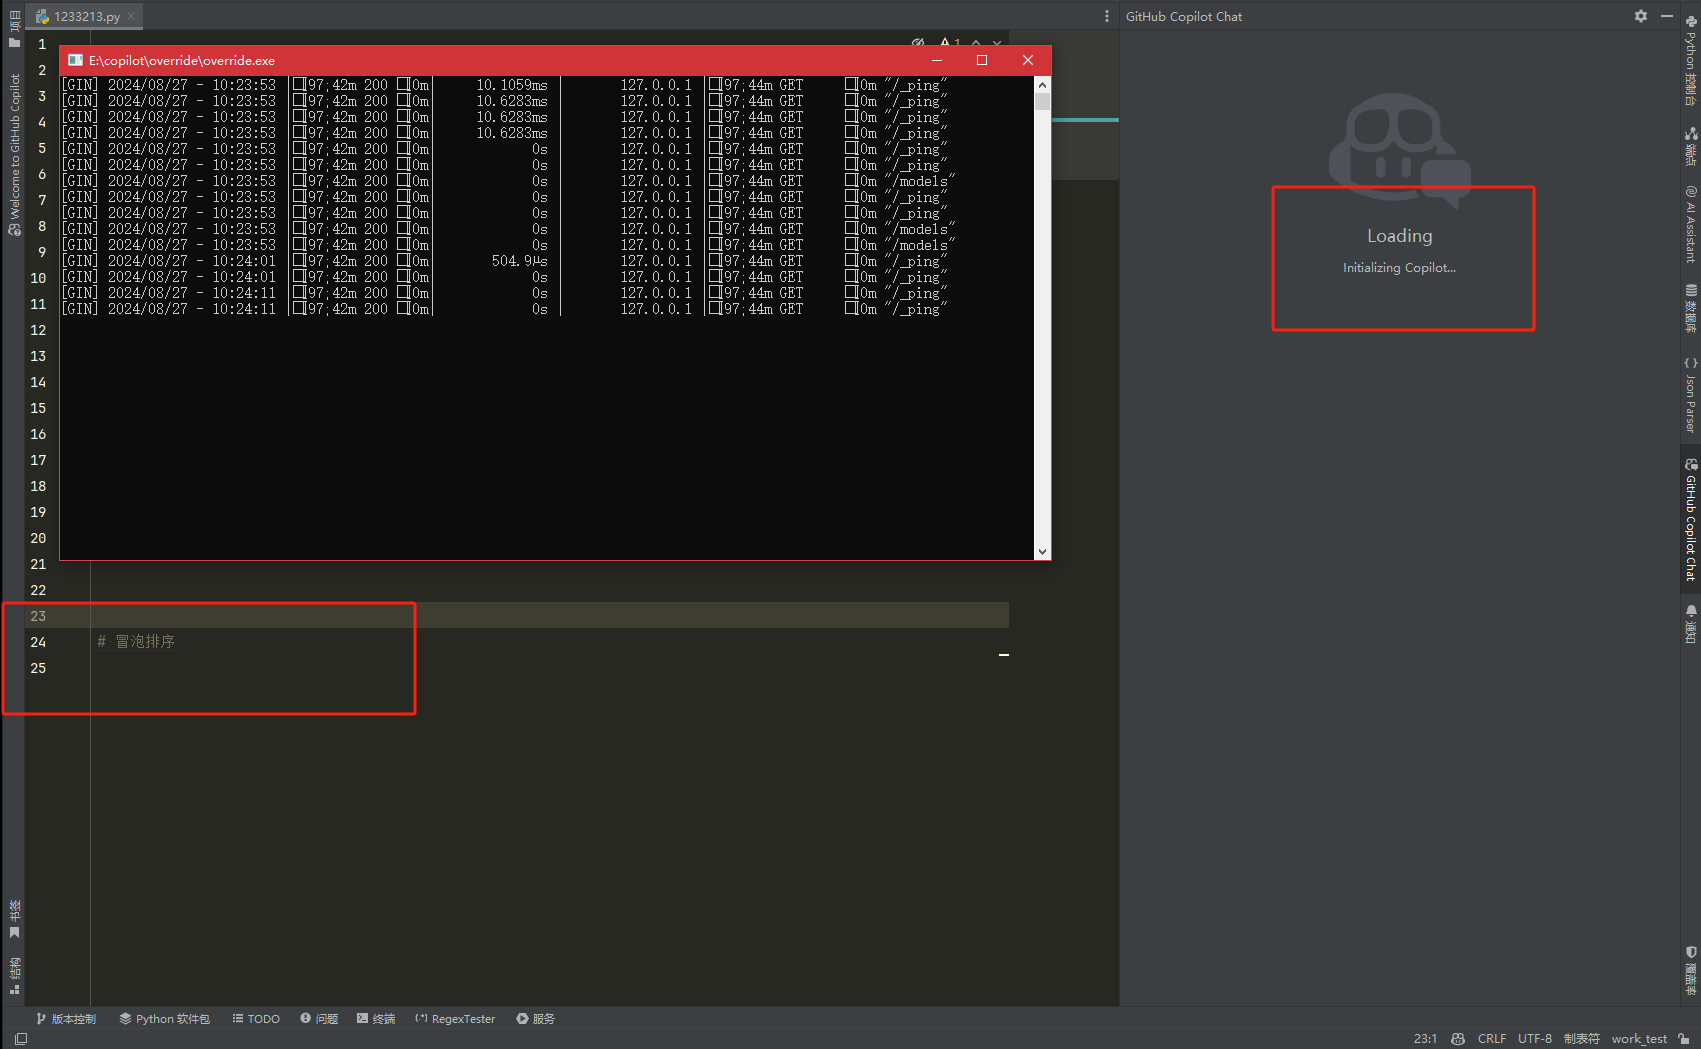
Task: Click the Copilot status bar icon
Action: [1458, 1039]
